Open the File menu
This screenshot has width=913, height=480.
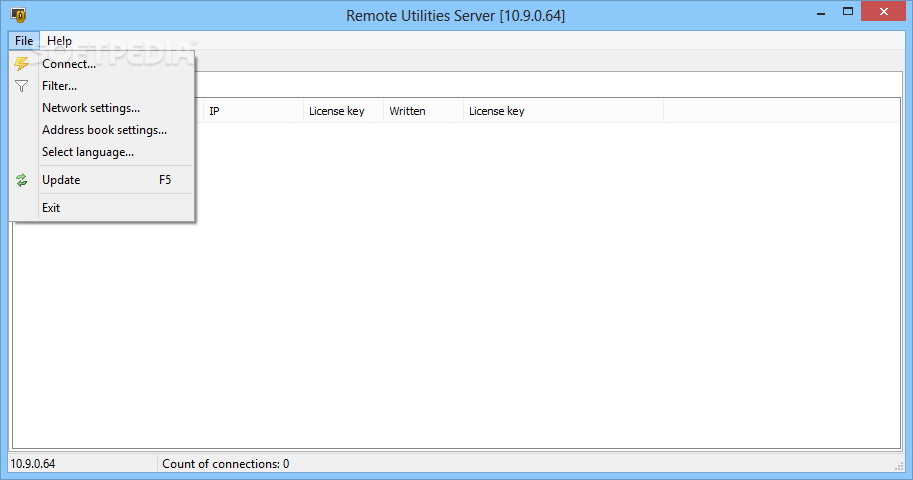[x=24, y=41]
